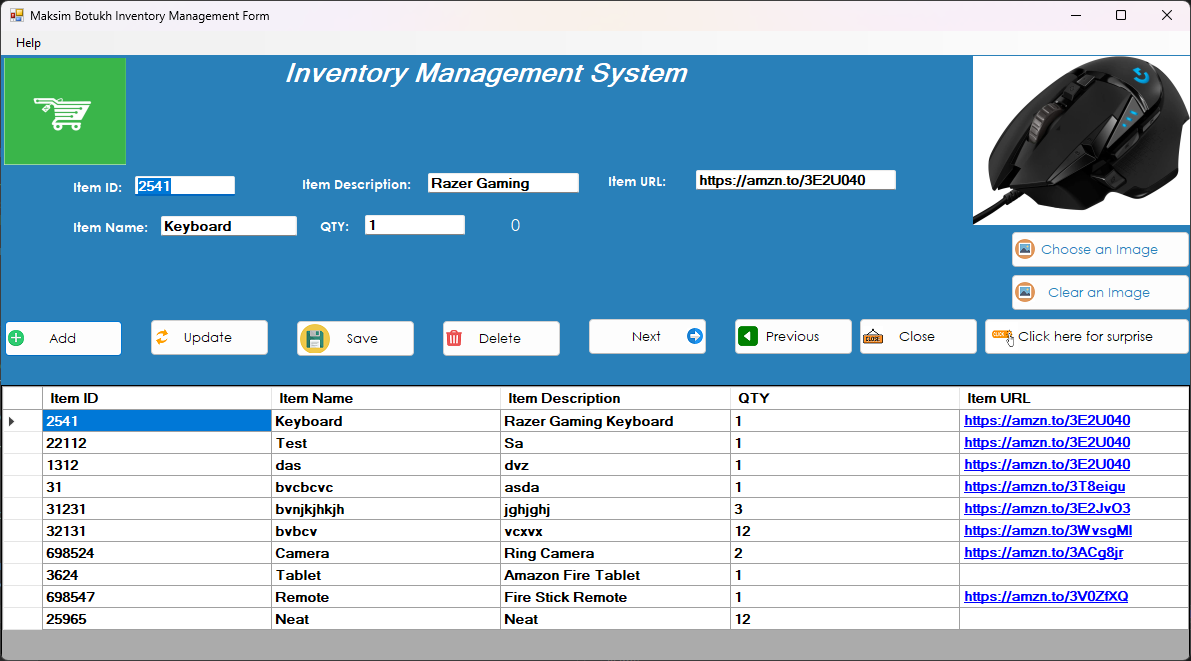Click the Item Name input field
Screen dimensions: 1191x661
pyautogui.click(x=229, y=226)
